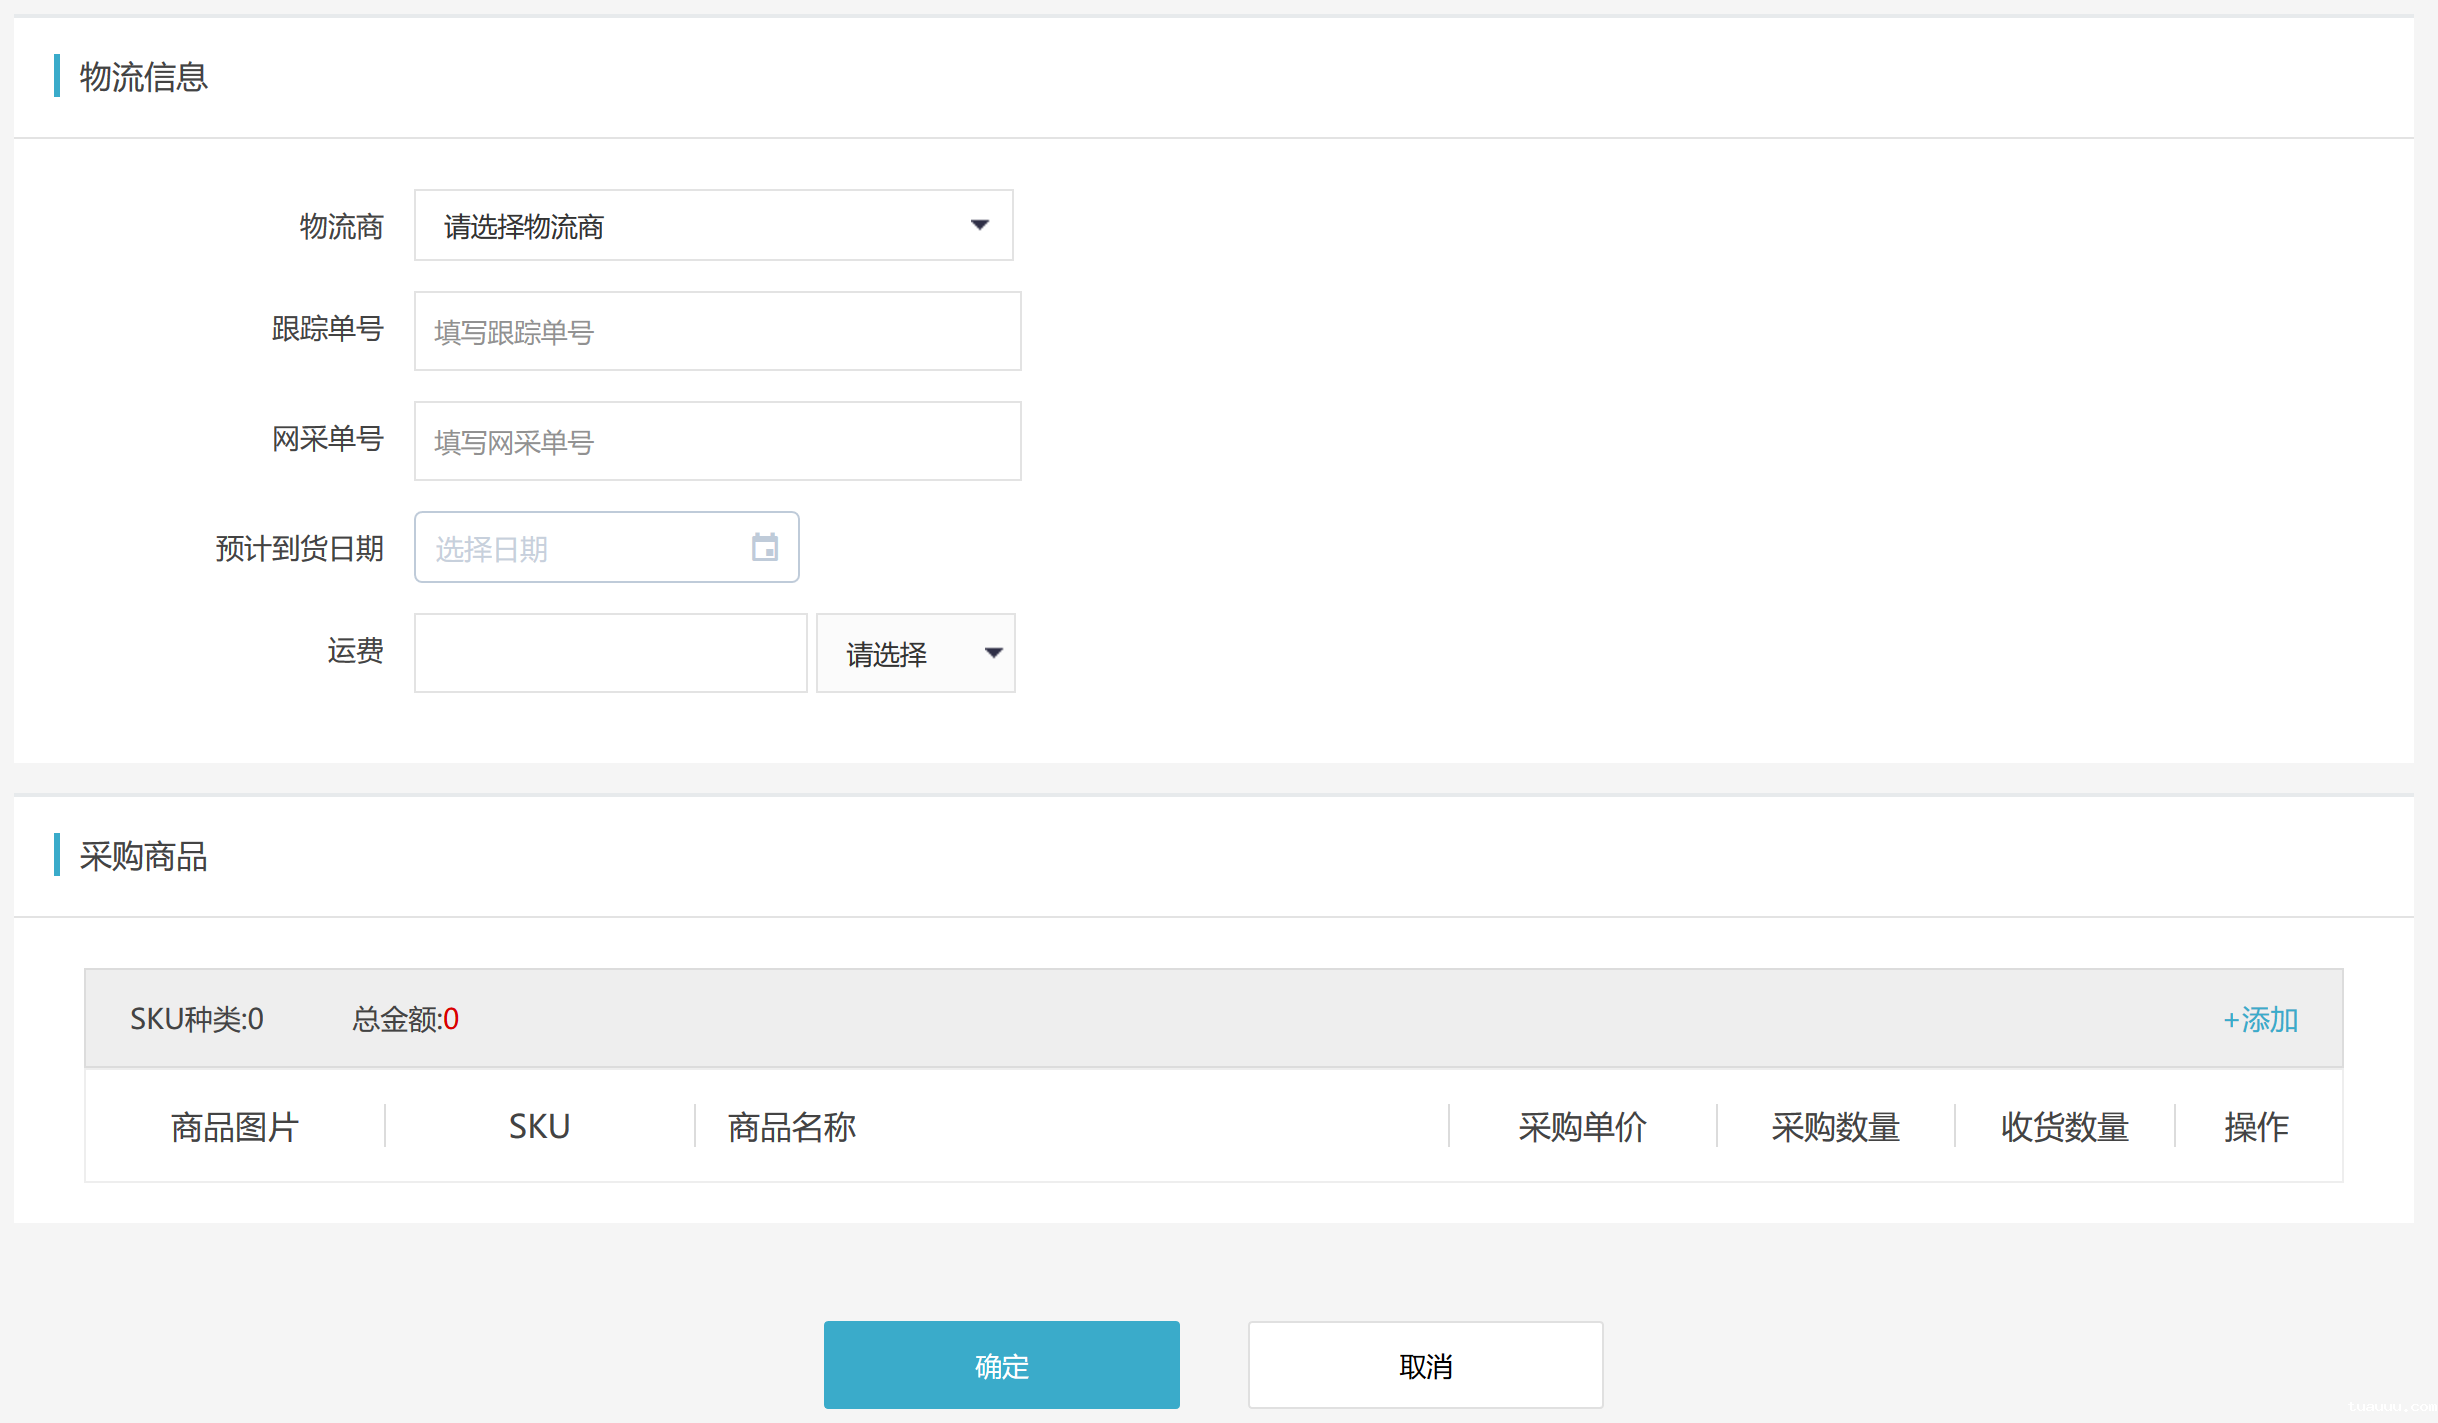Click the SKU column header

click(x=538, y=1125)
